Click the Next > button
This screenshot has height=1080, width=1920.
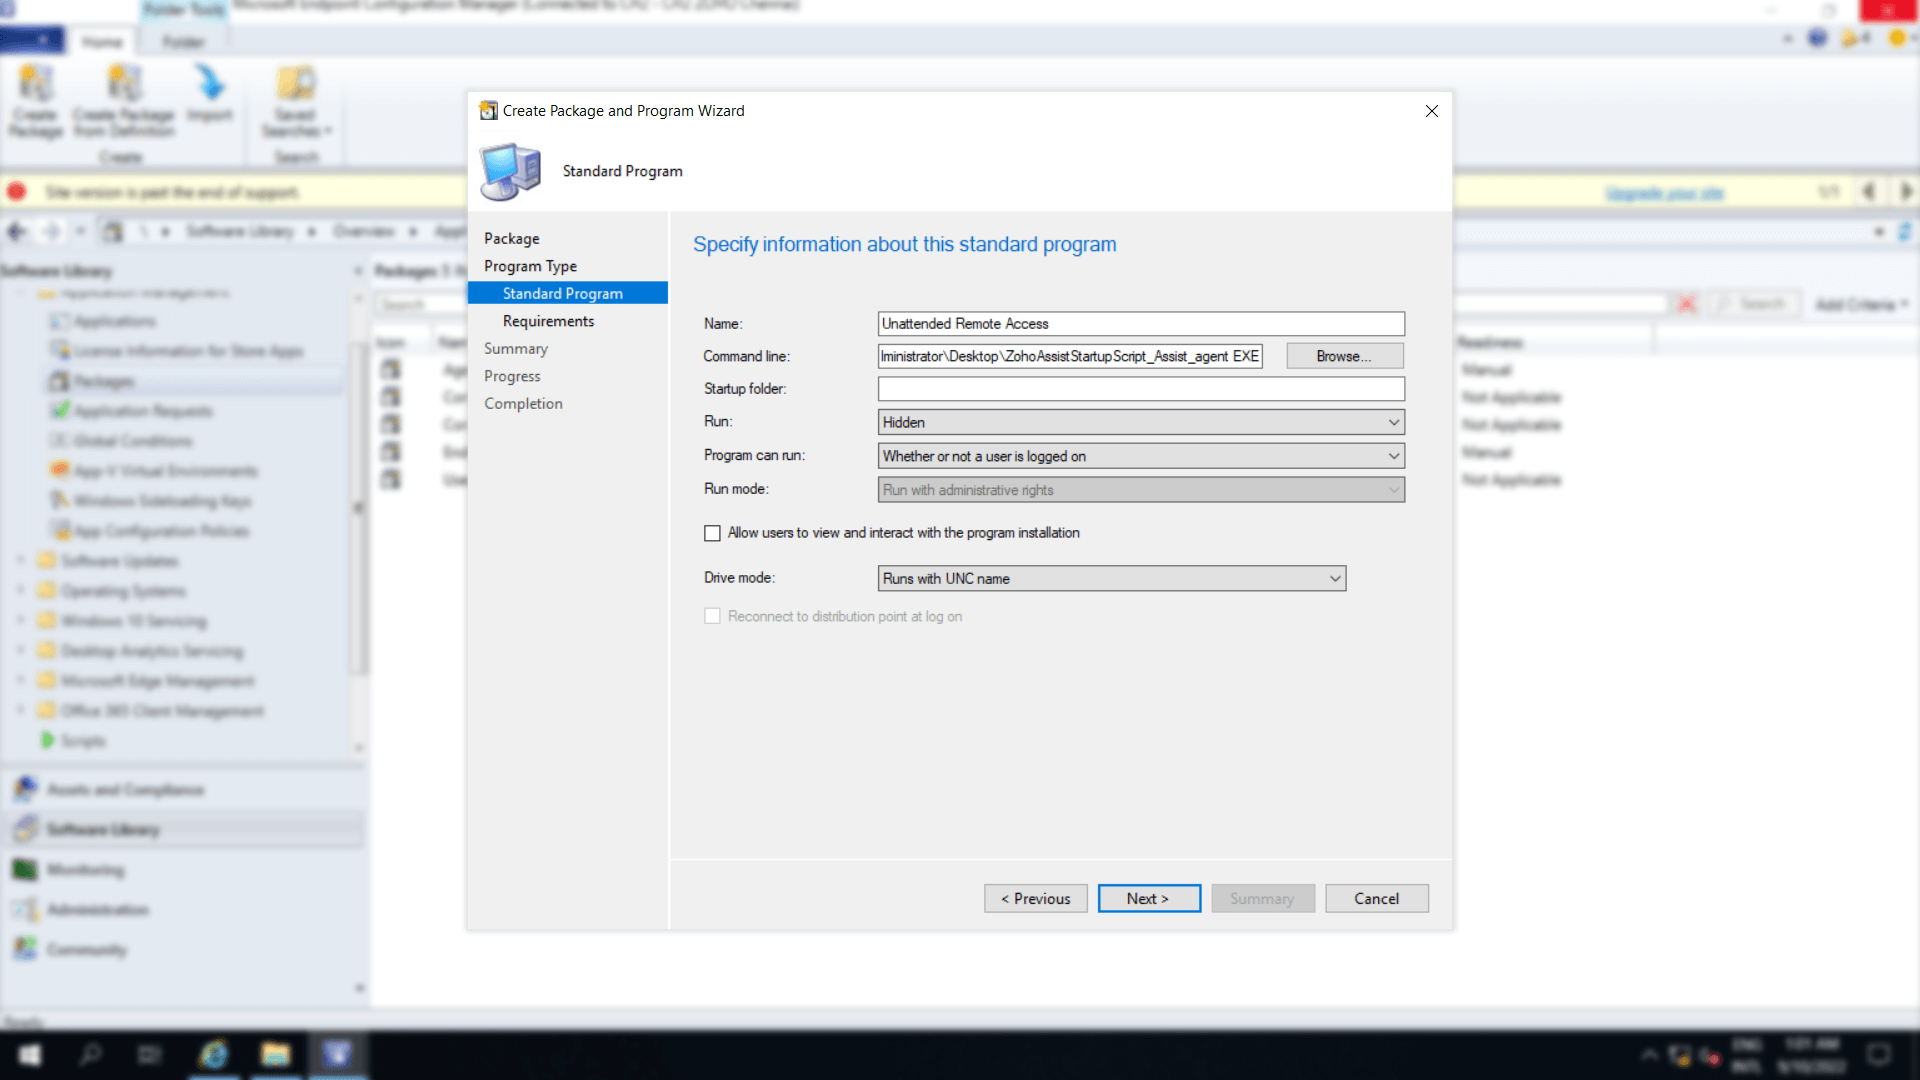1148,898
